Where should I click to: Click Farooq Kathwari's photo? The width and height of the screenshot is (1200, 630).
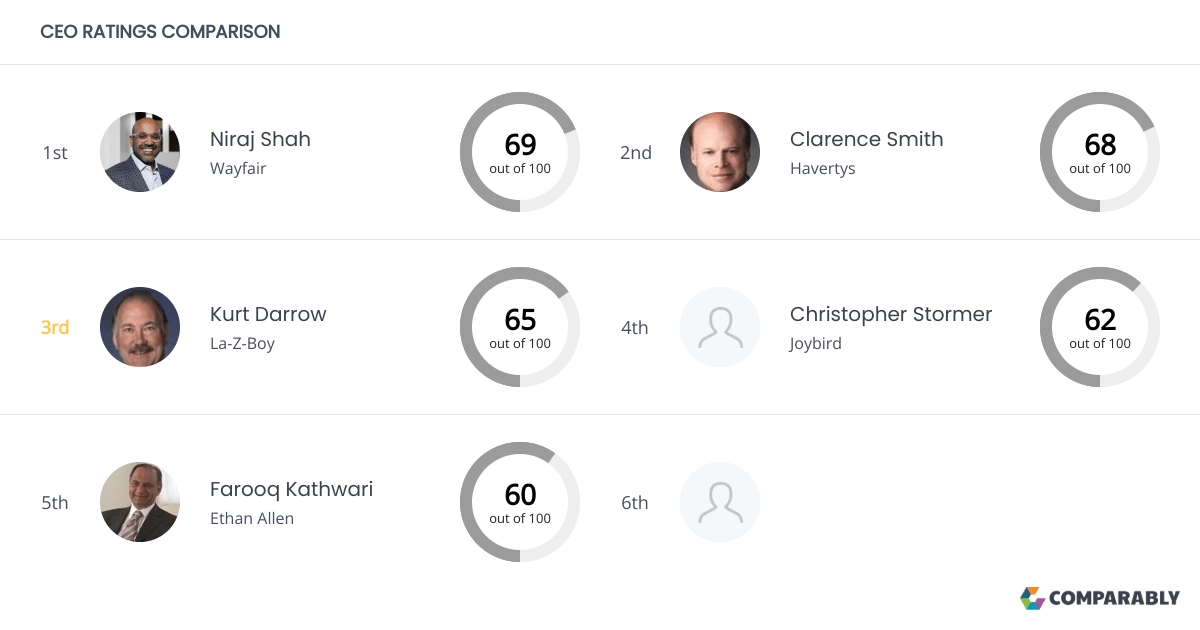pos(140,502)
